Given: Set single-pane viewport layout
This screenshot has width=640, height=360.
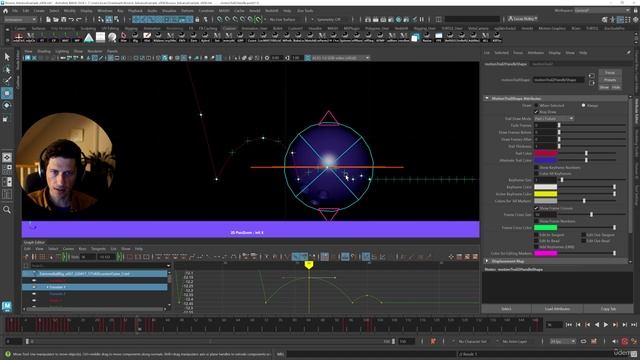Looking at the screenshot, I should click(x=7, y=157).
